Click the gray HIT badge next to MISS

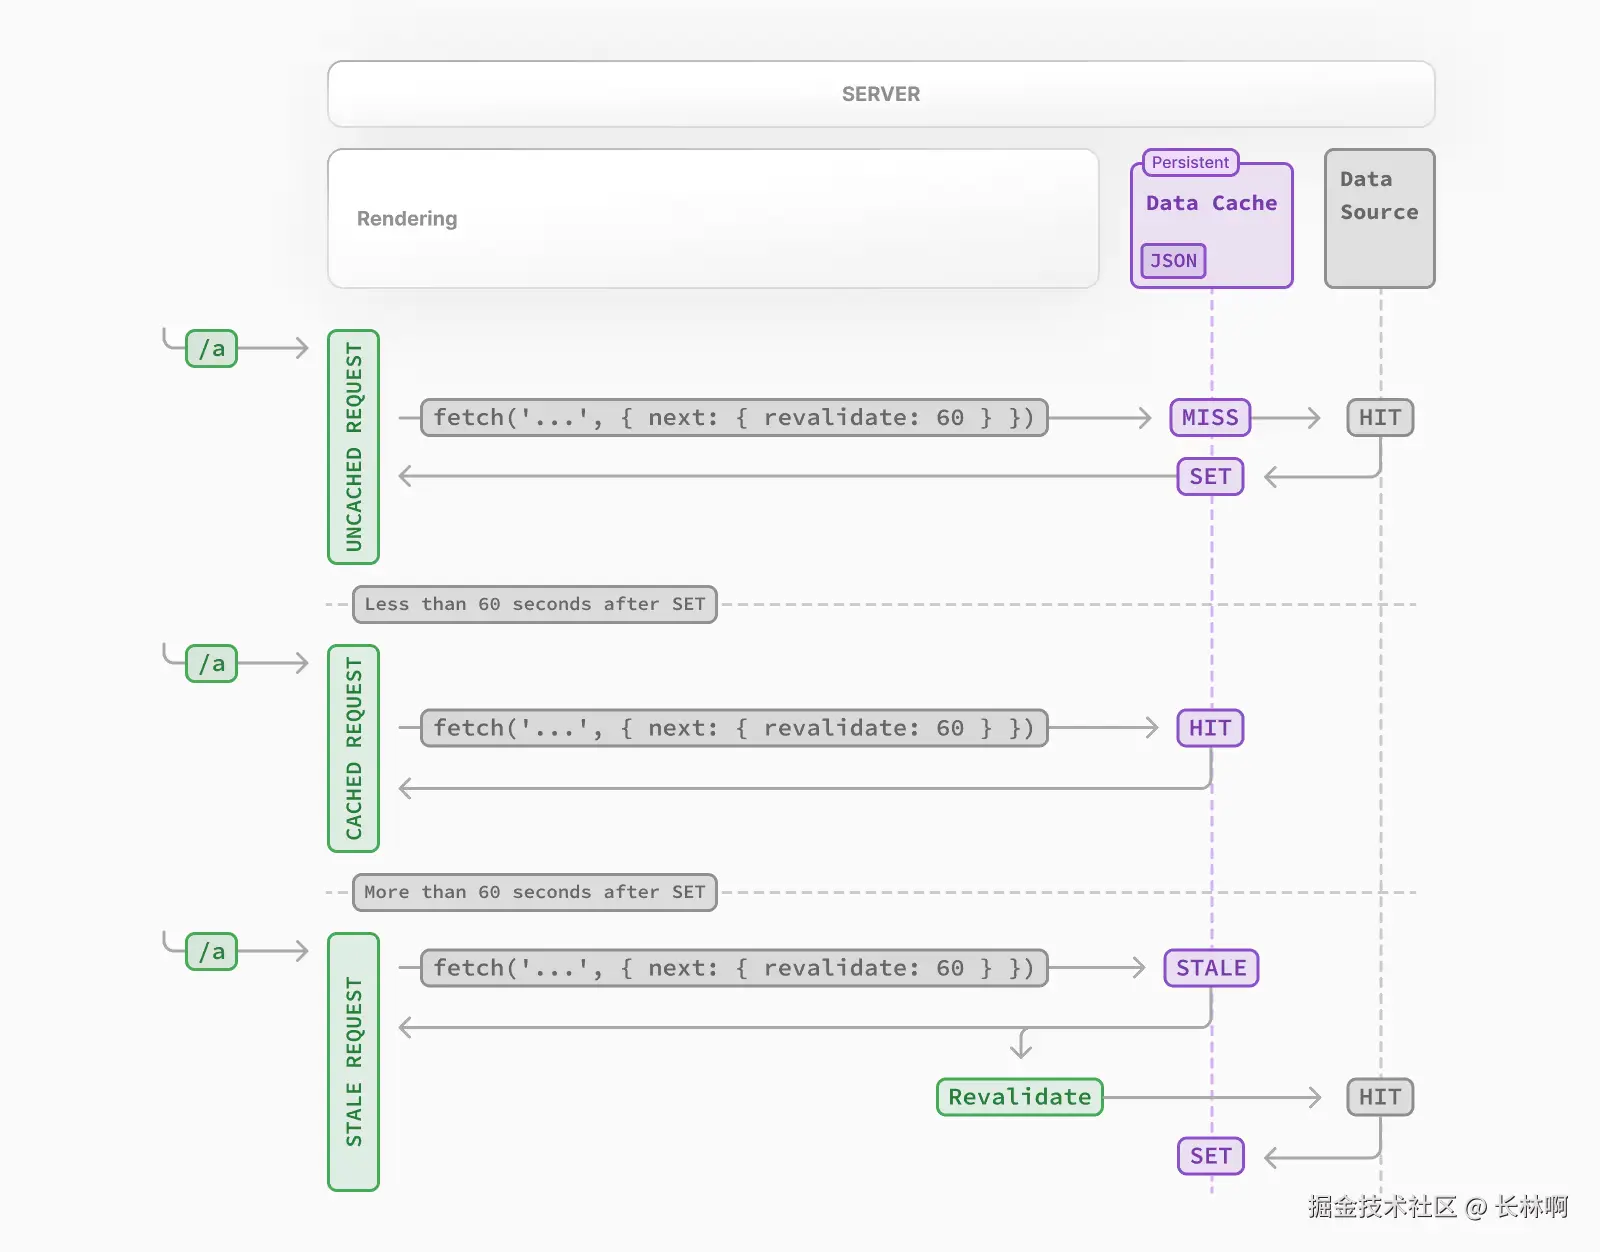click(1379, 418)
